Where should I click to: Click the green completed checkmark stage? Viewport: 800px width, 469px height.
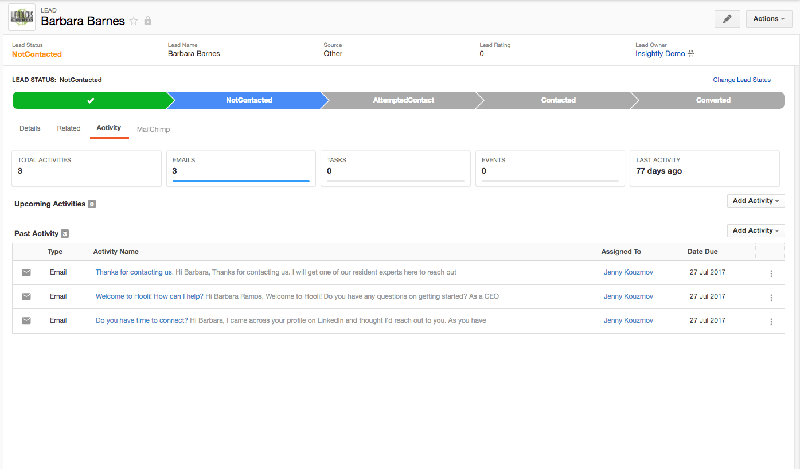[x=90, y=100]
